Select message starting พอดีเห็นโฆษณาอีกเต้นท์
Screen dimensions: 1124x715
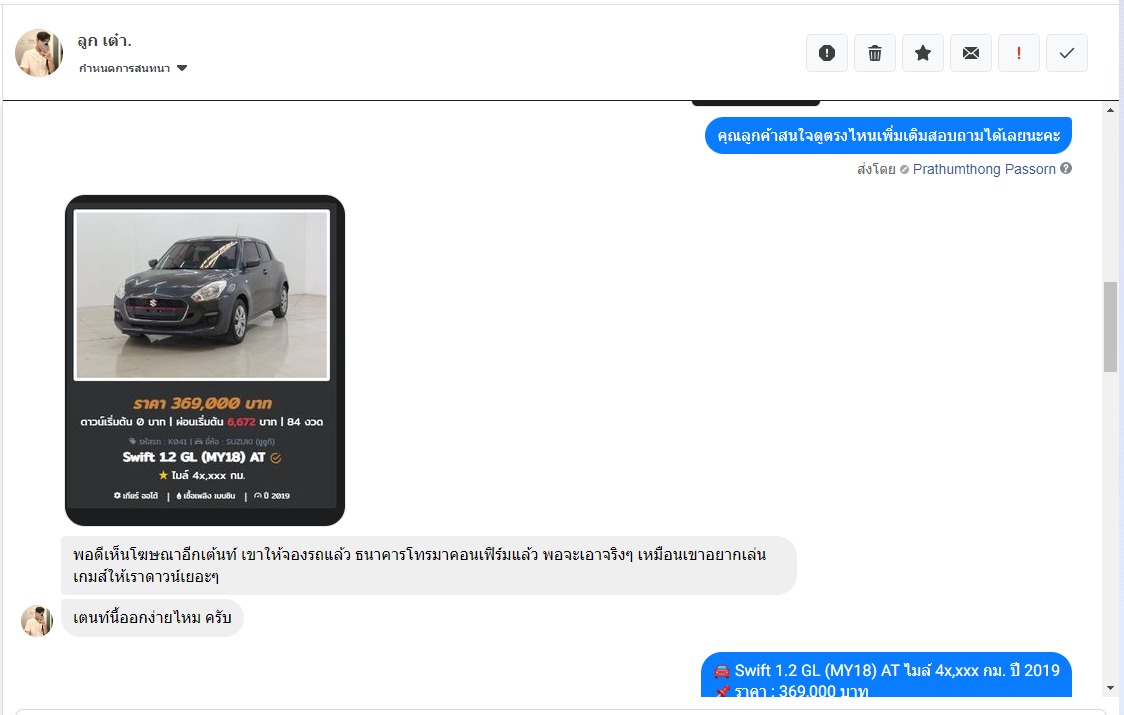[x=429, y=565]
